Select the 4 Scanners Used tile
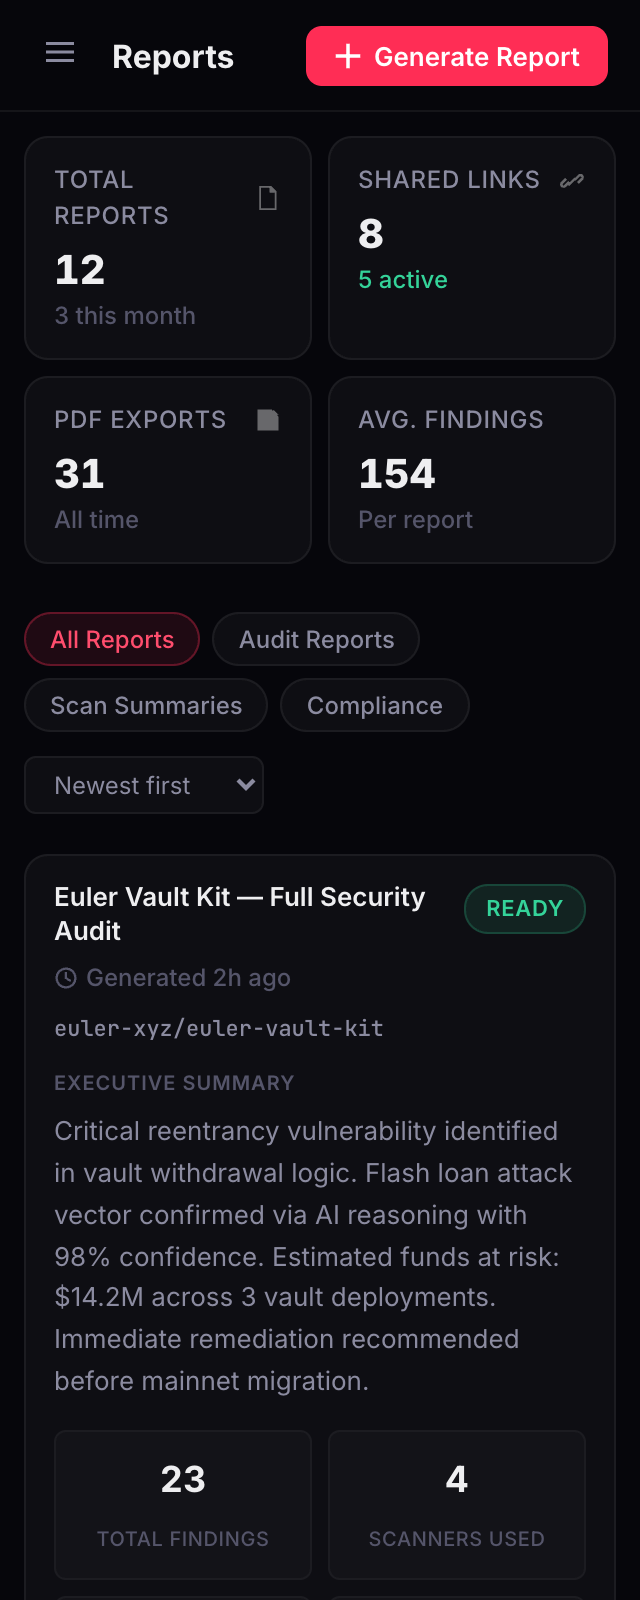The image size is (640, 1600). click(456, 1504)
